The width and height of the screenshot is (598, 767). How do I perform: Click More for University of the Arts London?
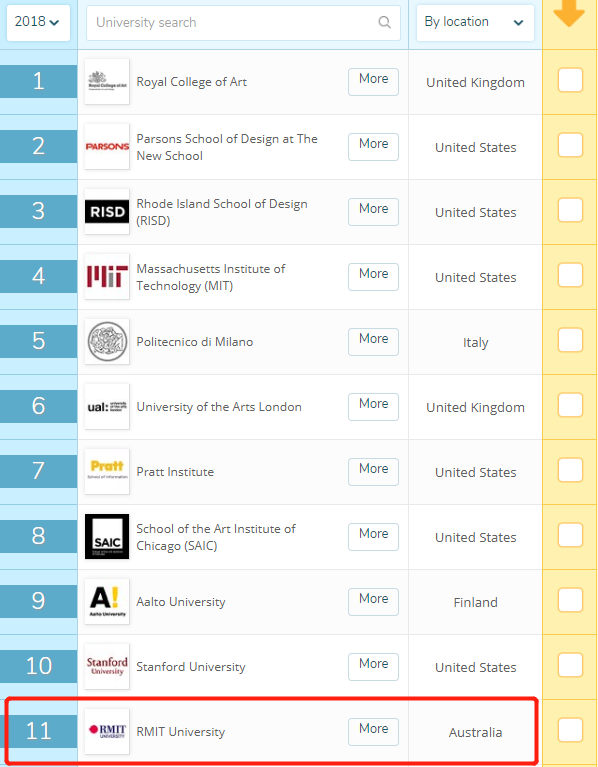[x=374, y=406]
